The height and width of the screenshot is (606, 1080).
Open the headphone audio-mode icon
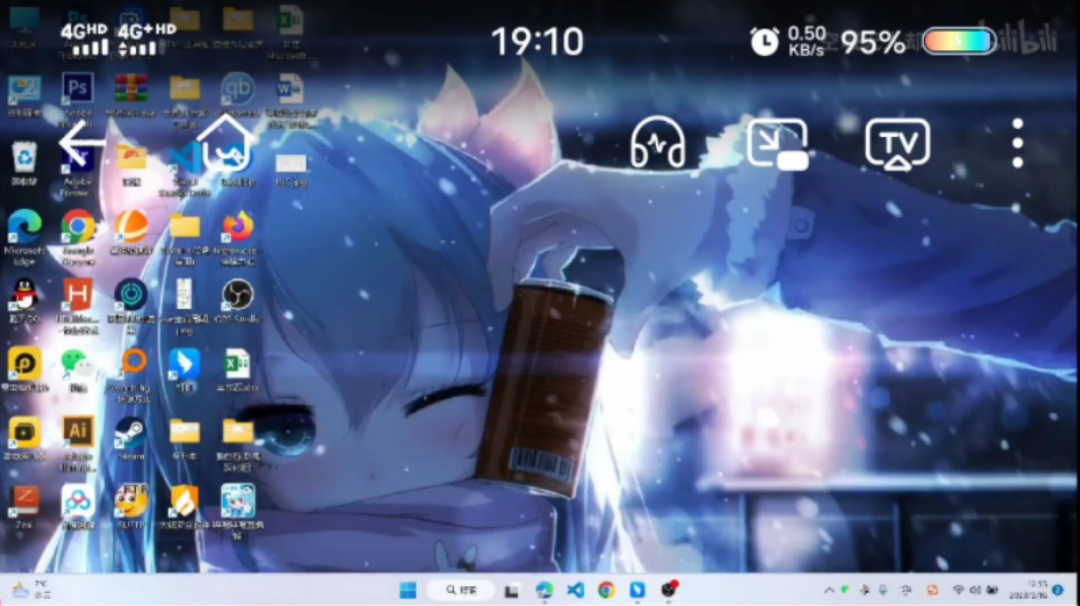(658, 144)
